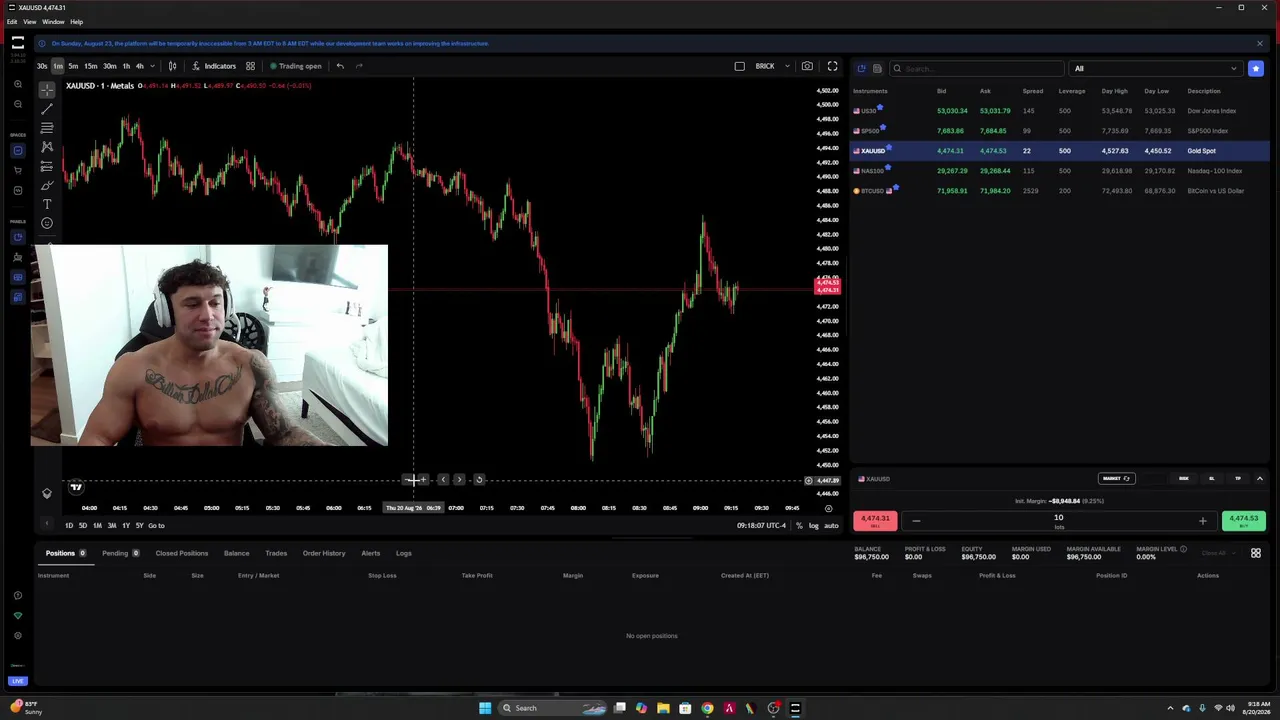The image size is (1280, 720).
Task: Enter fullscreen chart mode
Action: click(832, 66)
